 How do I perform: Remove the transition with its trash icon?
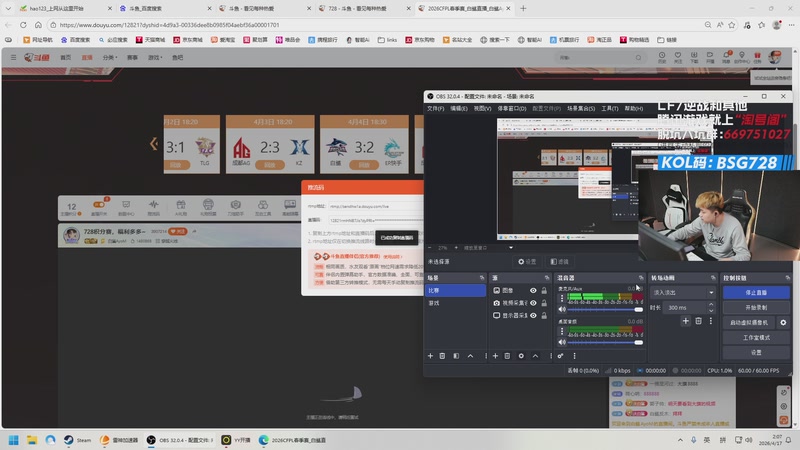point(698,321)
